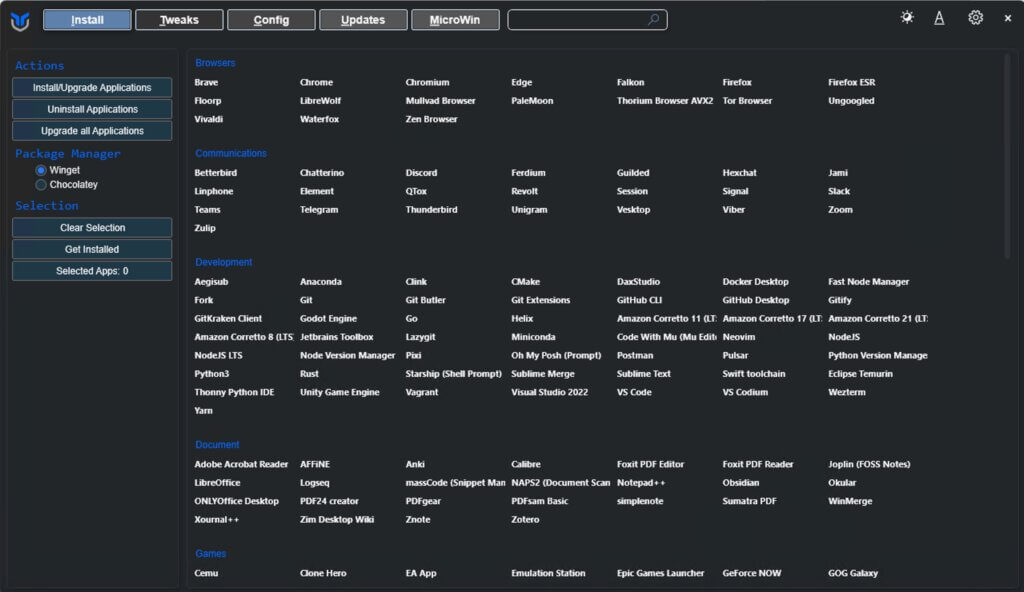Pick the Obsidian entry
Image resolution: width=1024 pixels, height=592 pixels.
741,482
